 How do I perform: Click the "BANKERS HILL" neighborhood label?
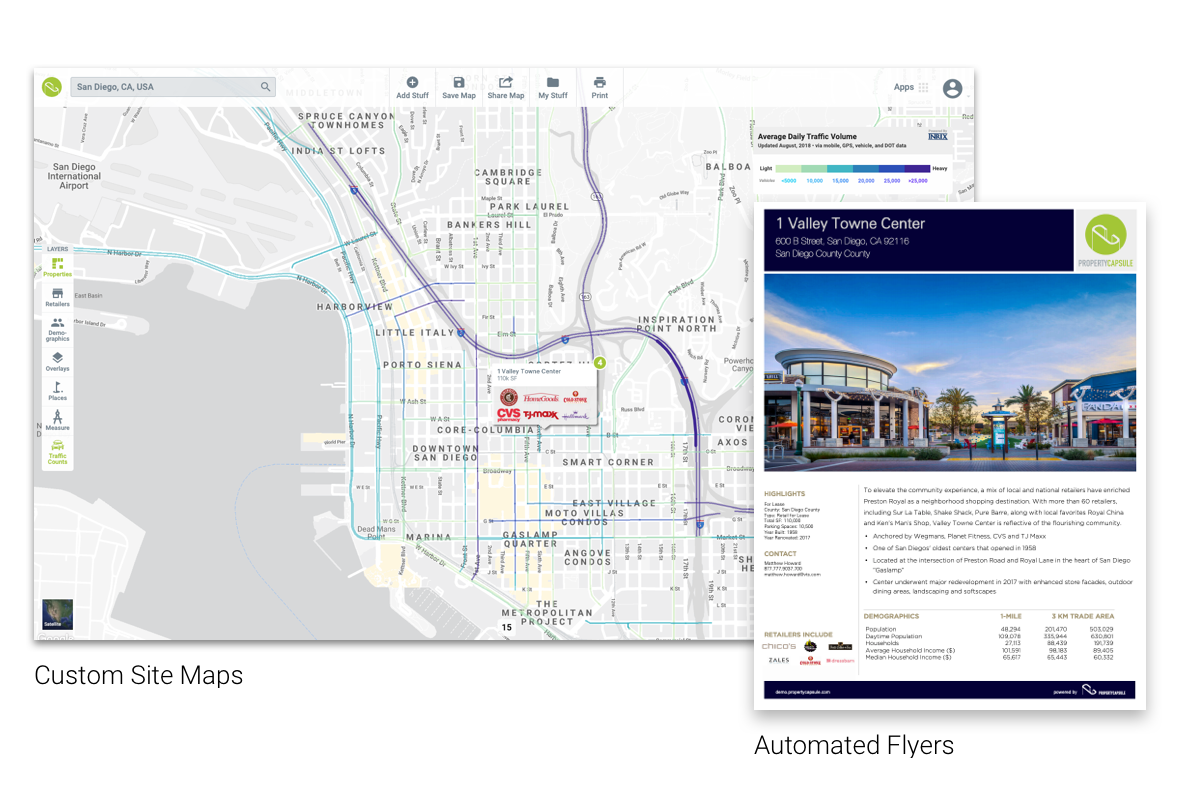tap(489, 225)
